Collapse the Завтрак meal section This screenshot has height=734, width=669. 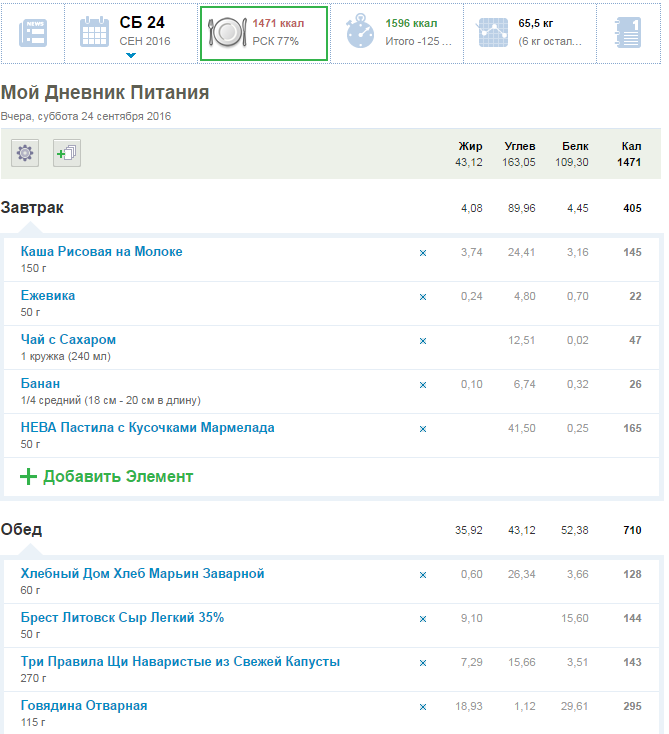[32, 208]
